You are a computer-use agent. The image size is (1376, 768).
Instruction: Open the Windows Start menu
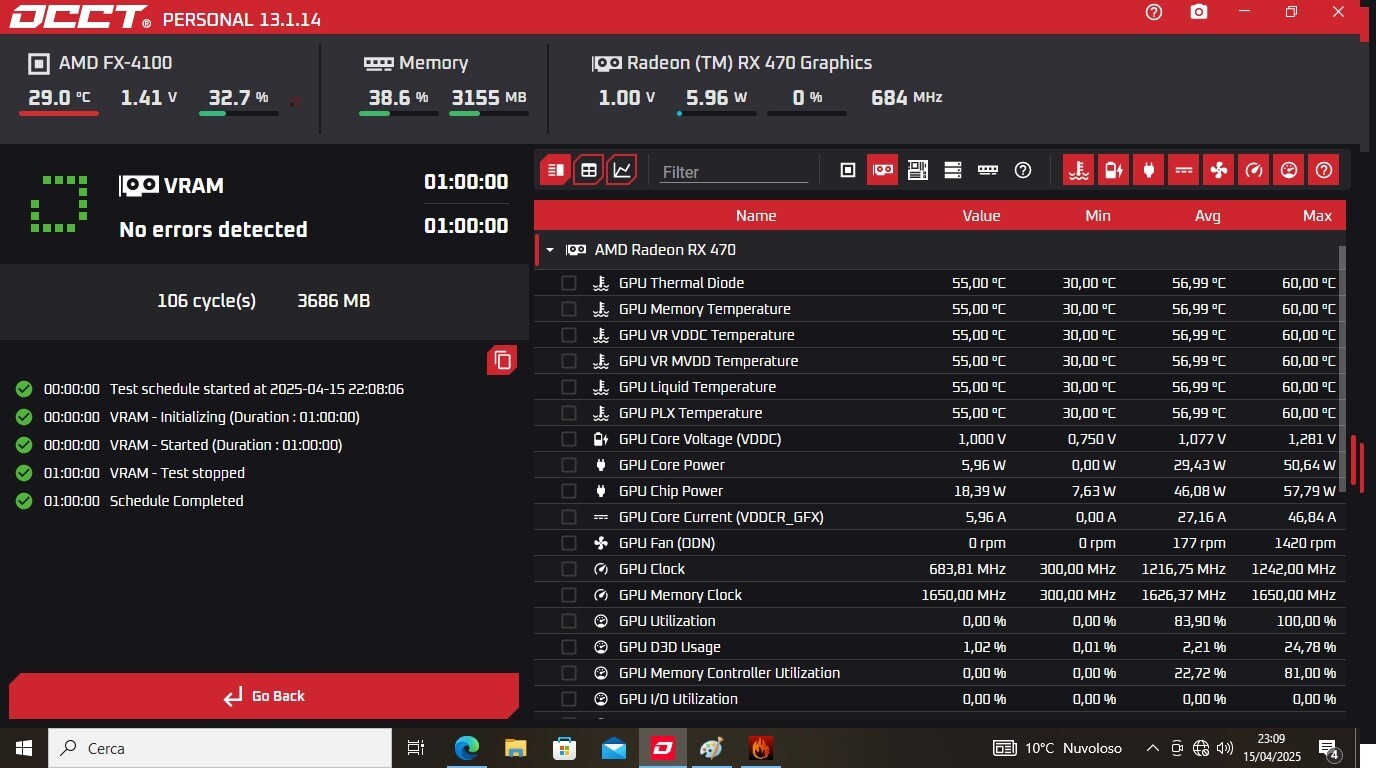[x=23, y=747]
